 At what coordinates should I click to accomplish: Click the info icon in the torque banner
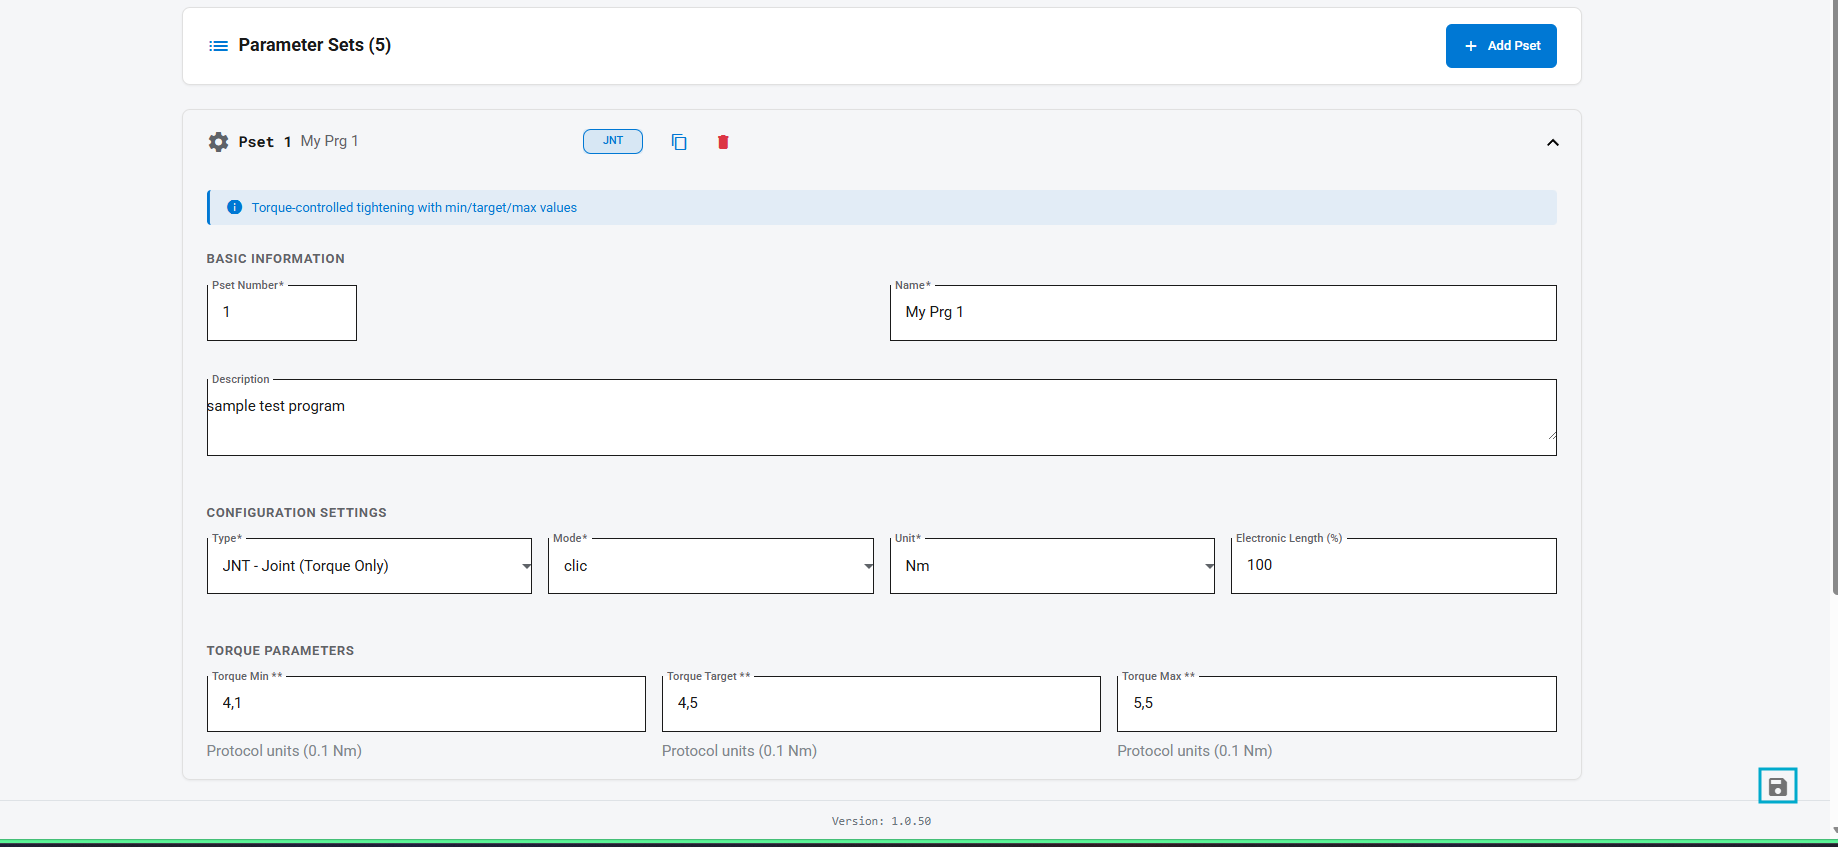(234, 207)
